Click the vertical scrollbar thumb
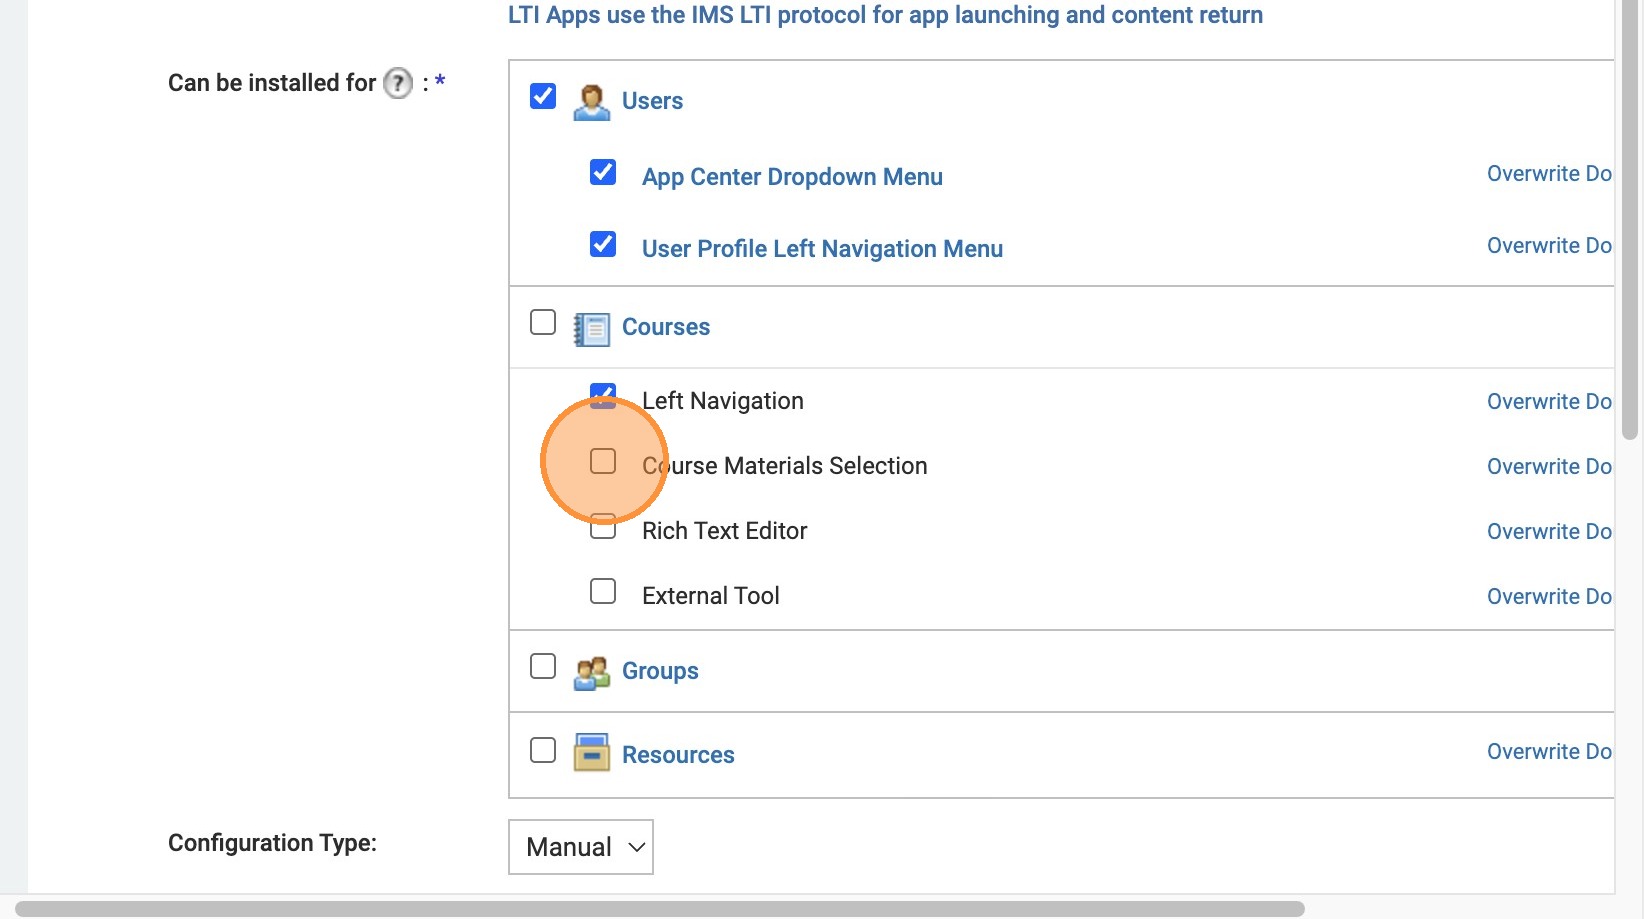Screen dimensions: 1644x919 click(1630, 220)
